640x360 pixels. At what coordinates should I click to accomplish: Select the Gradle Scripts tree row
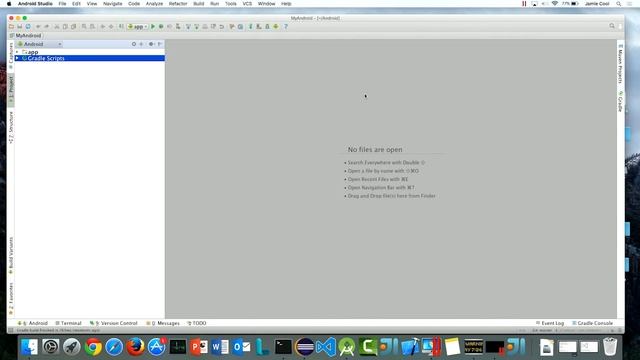click(89, 58)
